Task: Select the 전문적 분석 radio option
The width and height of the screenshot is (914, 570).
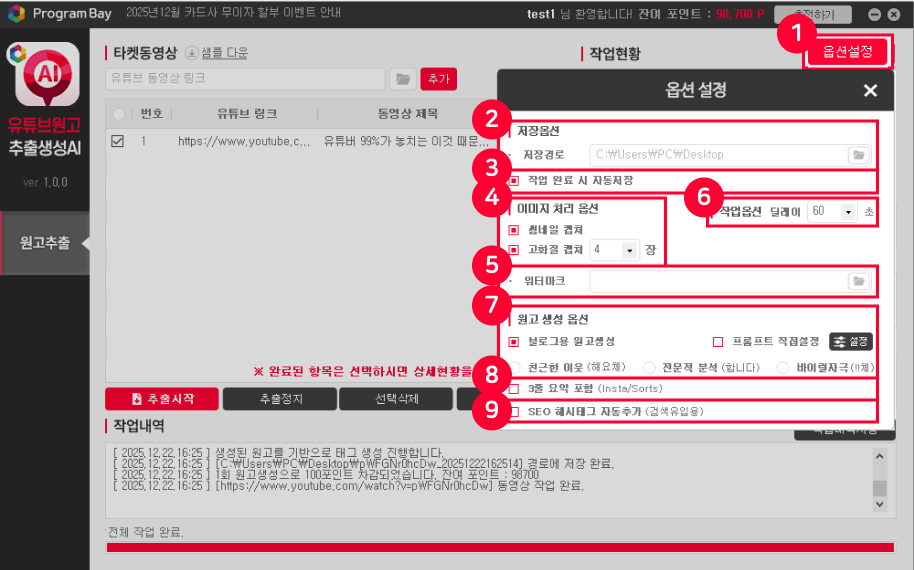Action: click(650, 367)
